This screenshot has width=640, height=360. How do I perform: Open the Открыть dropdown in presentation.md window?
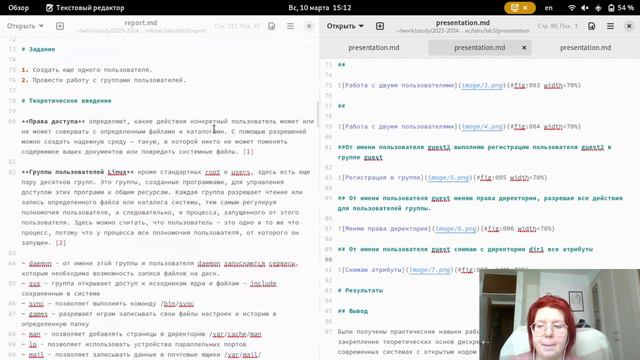[x=345, y=26]
